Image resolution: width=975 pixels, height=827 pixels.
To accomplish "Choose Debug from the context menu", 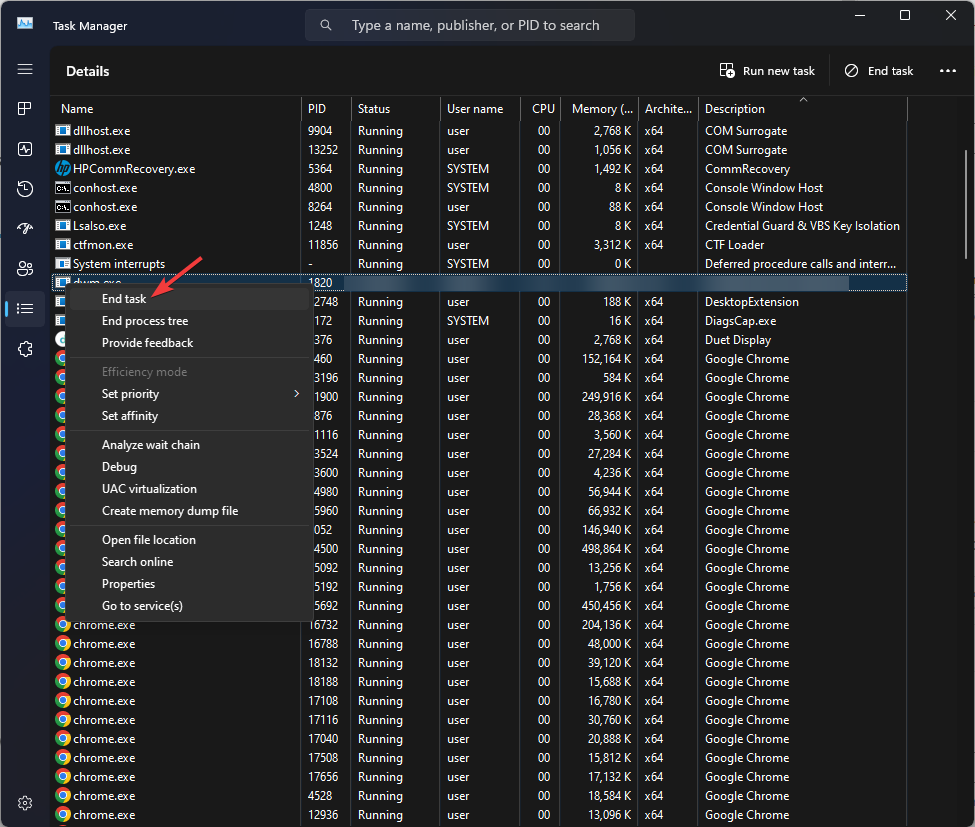I will 188,466.
